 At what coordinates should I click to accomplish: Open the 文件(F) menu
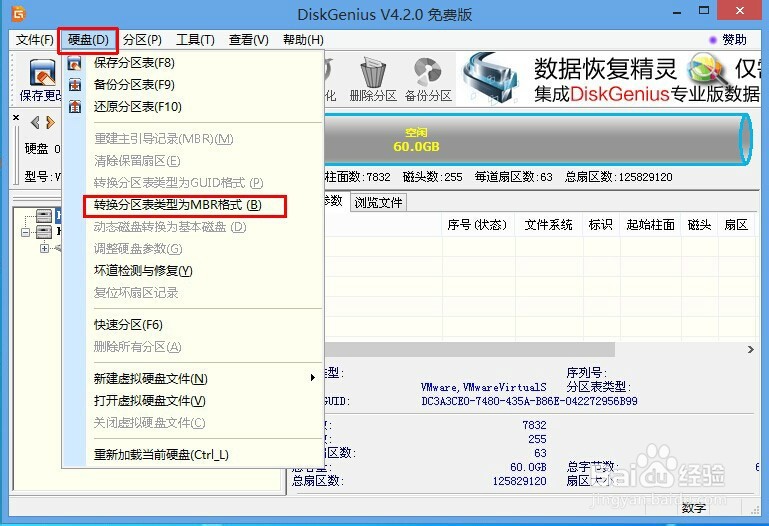coord(34,40)
